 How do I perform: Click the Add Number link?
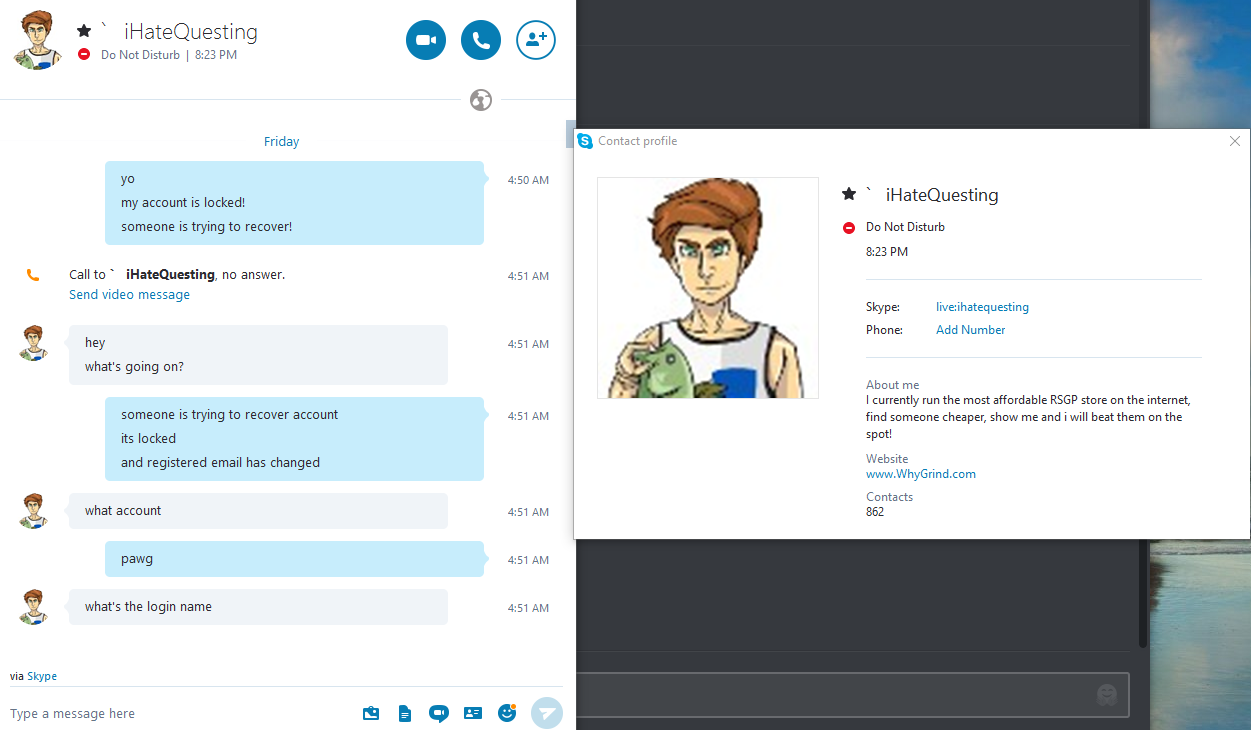[971, 330]
